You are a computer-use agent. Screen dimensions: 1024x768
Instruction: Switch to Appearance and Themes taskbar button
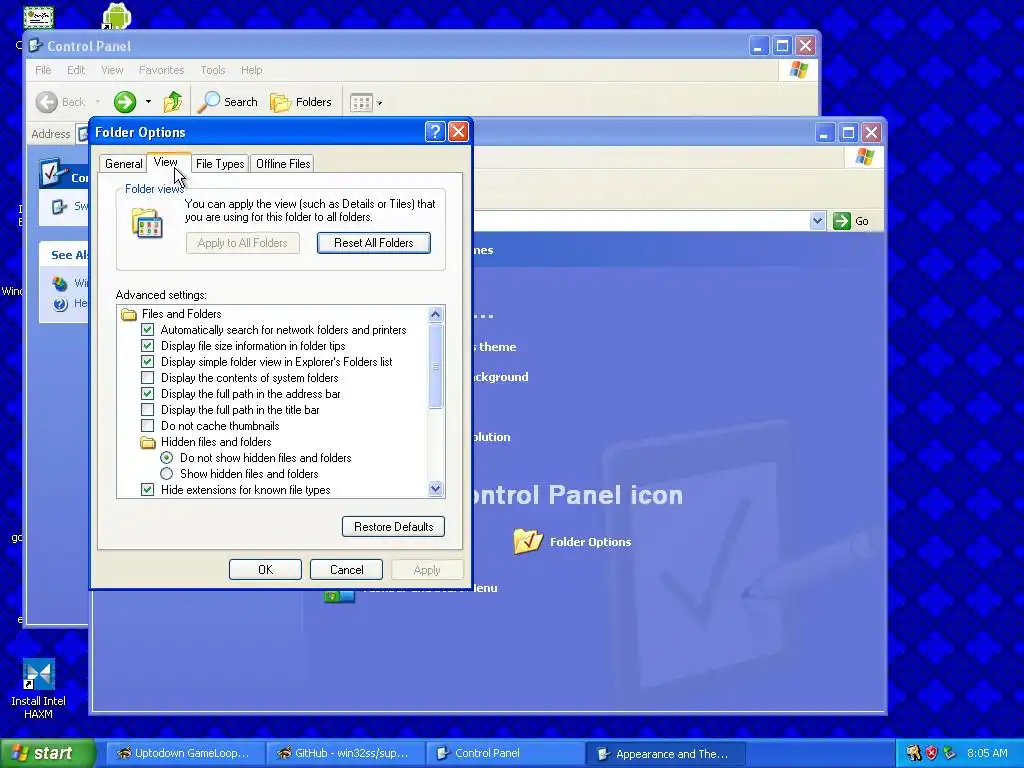pyautogui.click(x=666, y=754)
